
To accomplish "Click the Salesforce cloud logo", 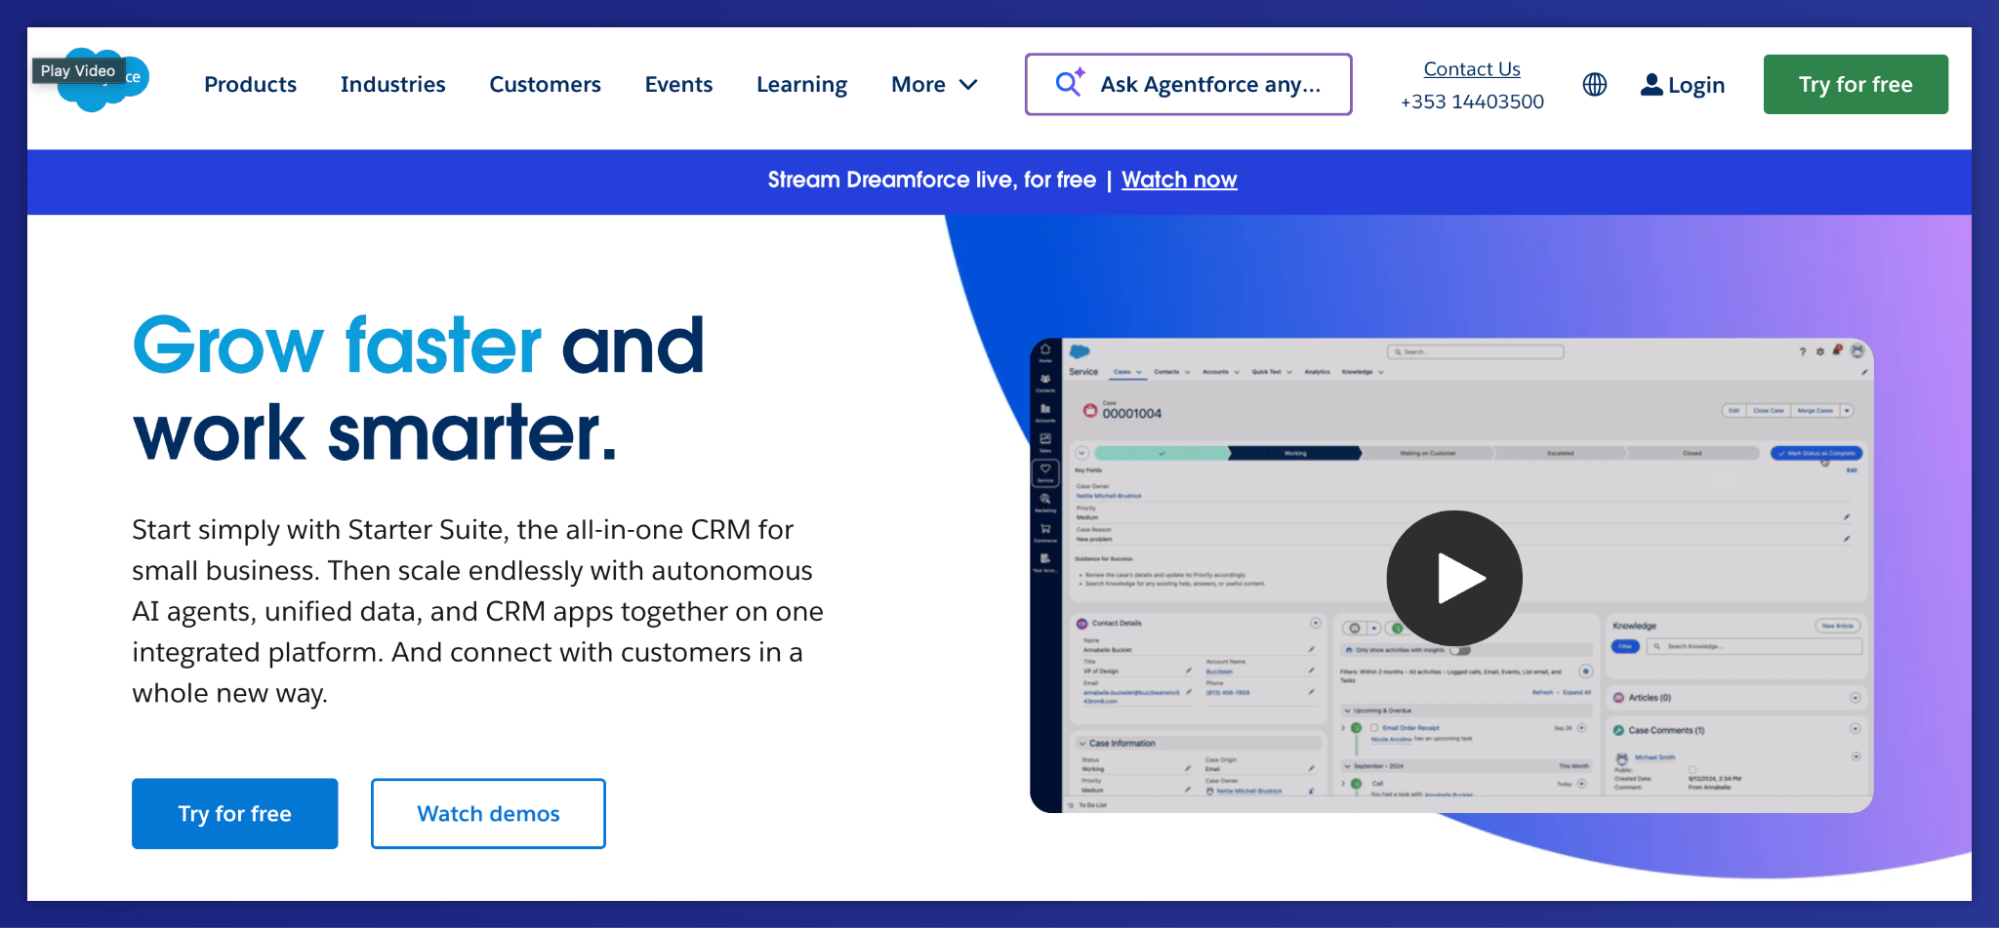I will pos(103,80).
